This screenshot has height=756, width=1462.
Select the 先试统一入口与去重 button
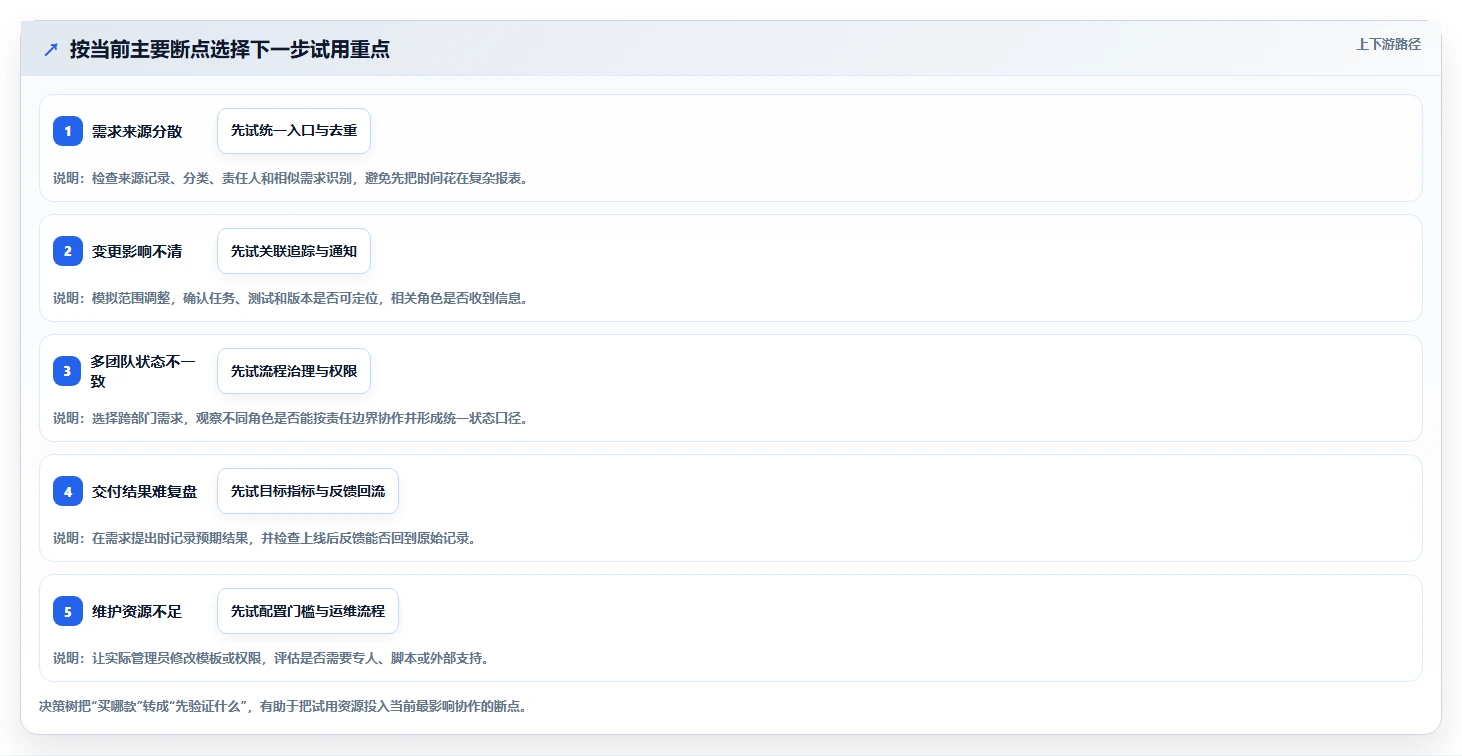click(294, 131)
